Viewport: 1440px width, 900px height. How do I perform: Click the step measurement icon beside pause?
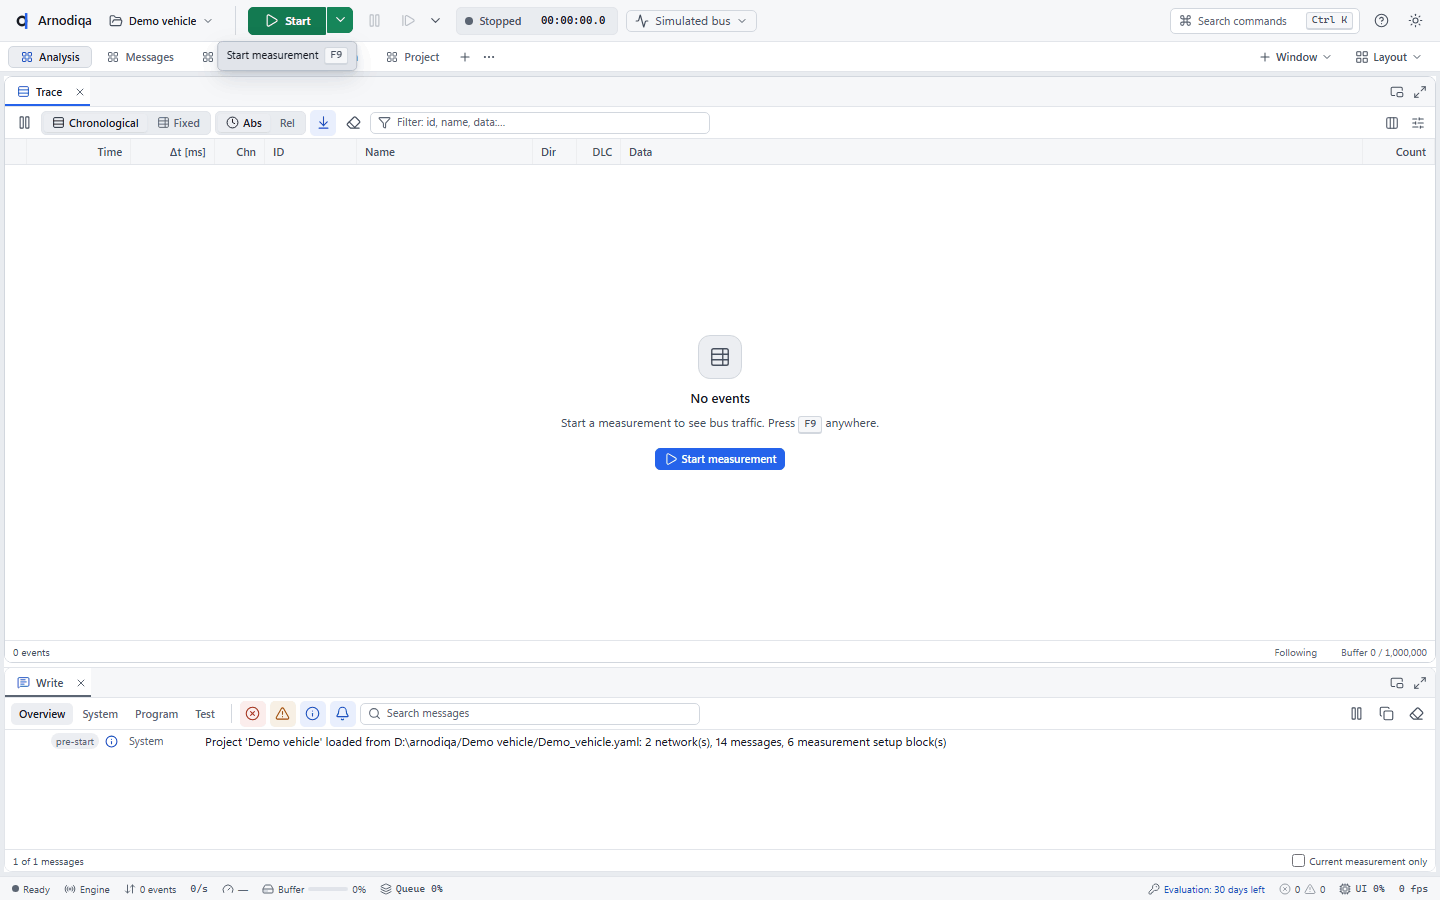click(408, 21)
